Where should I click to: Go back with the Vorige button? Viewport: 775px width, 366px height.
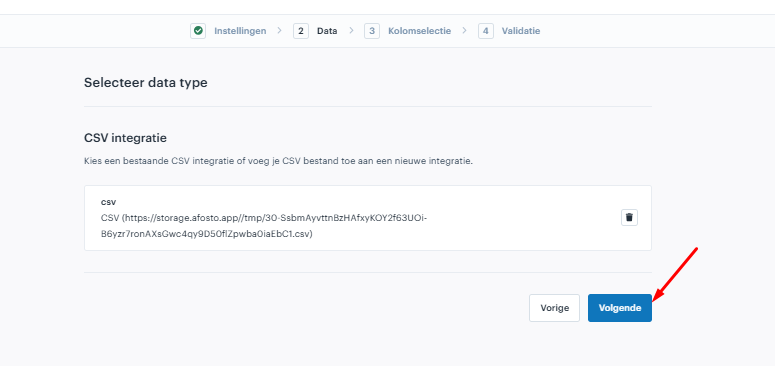pos(555,308)
